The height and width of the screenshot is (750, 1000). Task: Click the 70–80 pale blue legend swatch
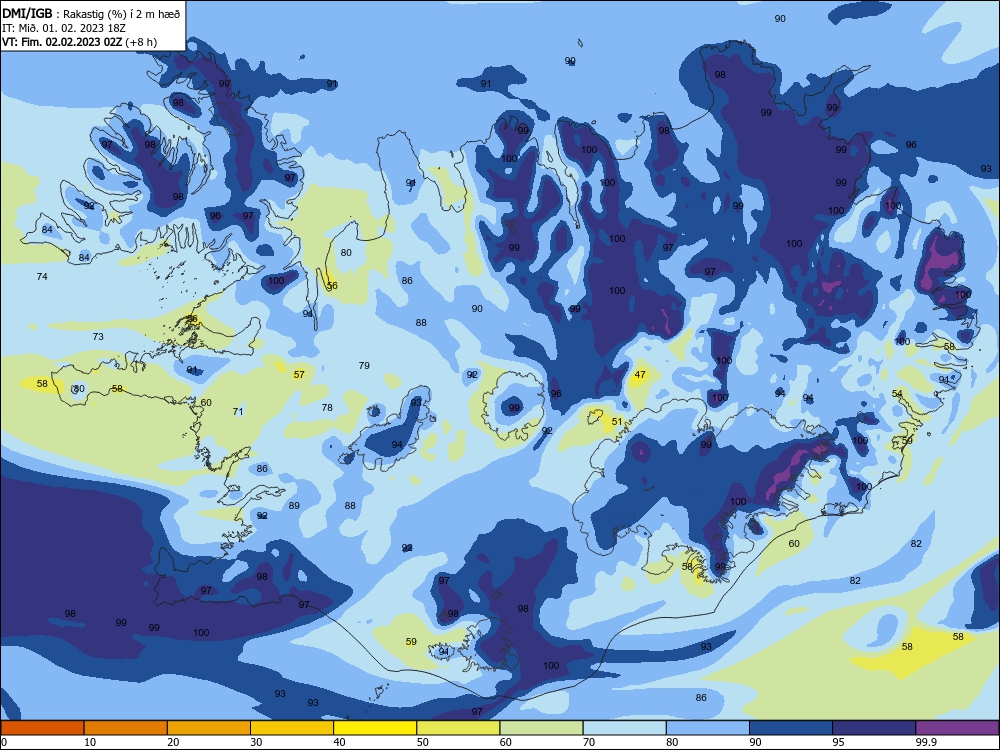pos(624,728)
